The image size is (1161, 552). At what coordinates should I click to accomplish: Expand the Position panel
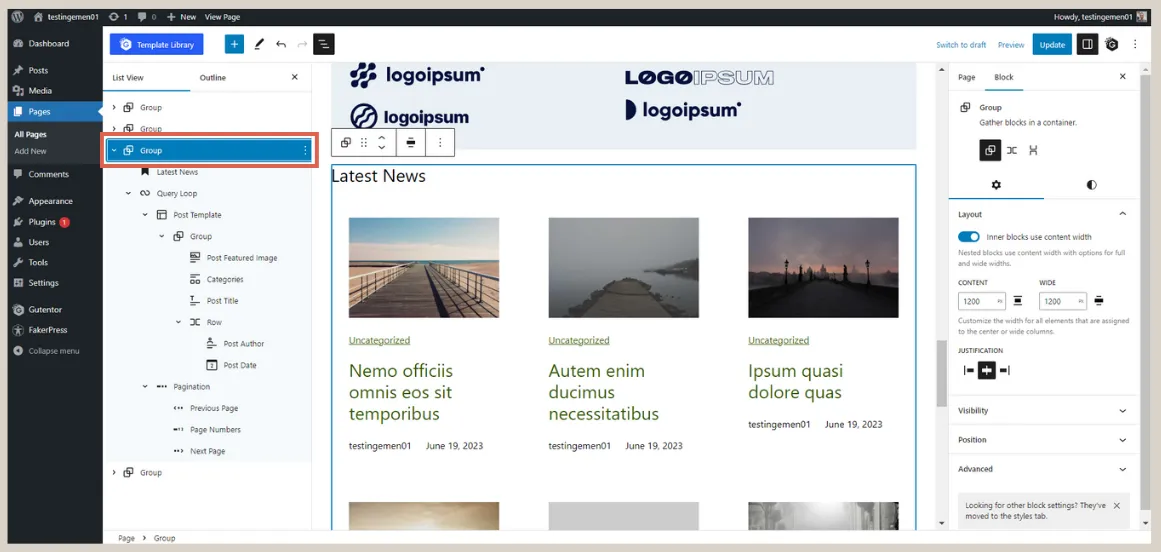(1043, 440)
